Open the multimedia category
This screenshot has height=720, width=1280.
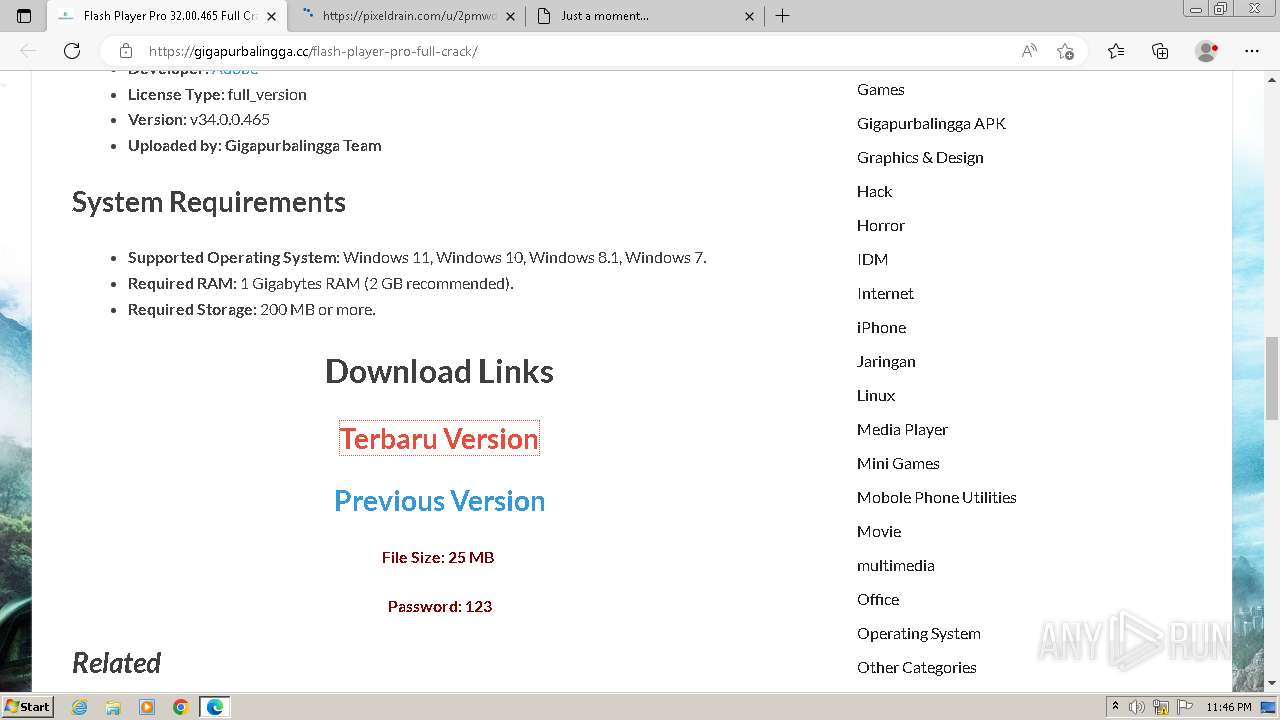point(895,565)
